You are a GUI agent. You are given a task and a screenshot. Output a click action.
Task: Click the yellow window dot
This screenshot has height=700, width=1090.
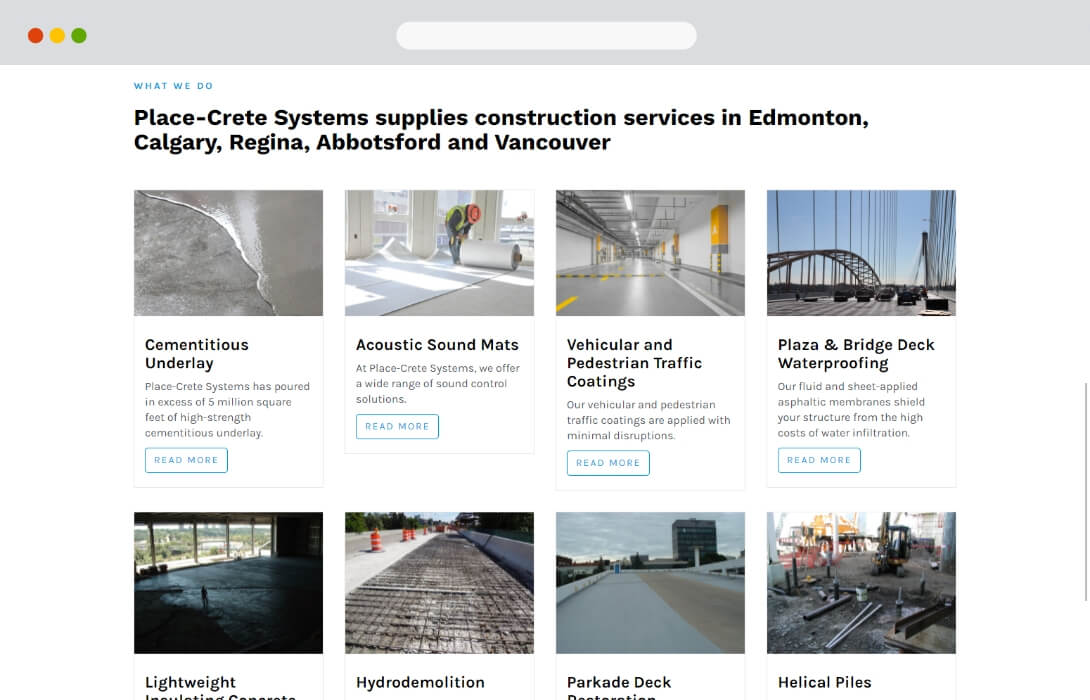57,35
